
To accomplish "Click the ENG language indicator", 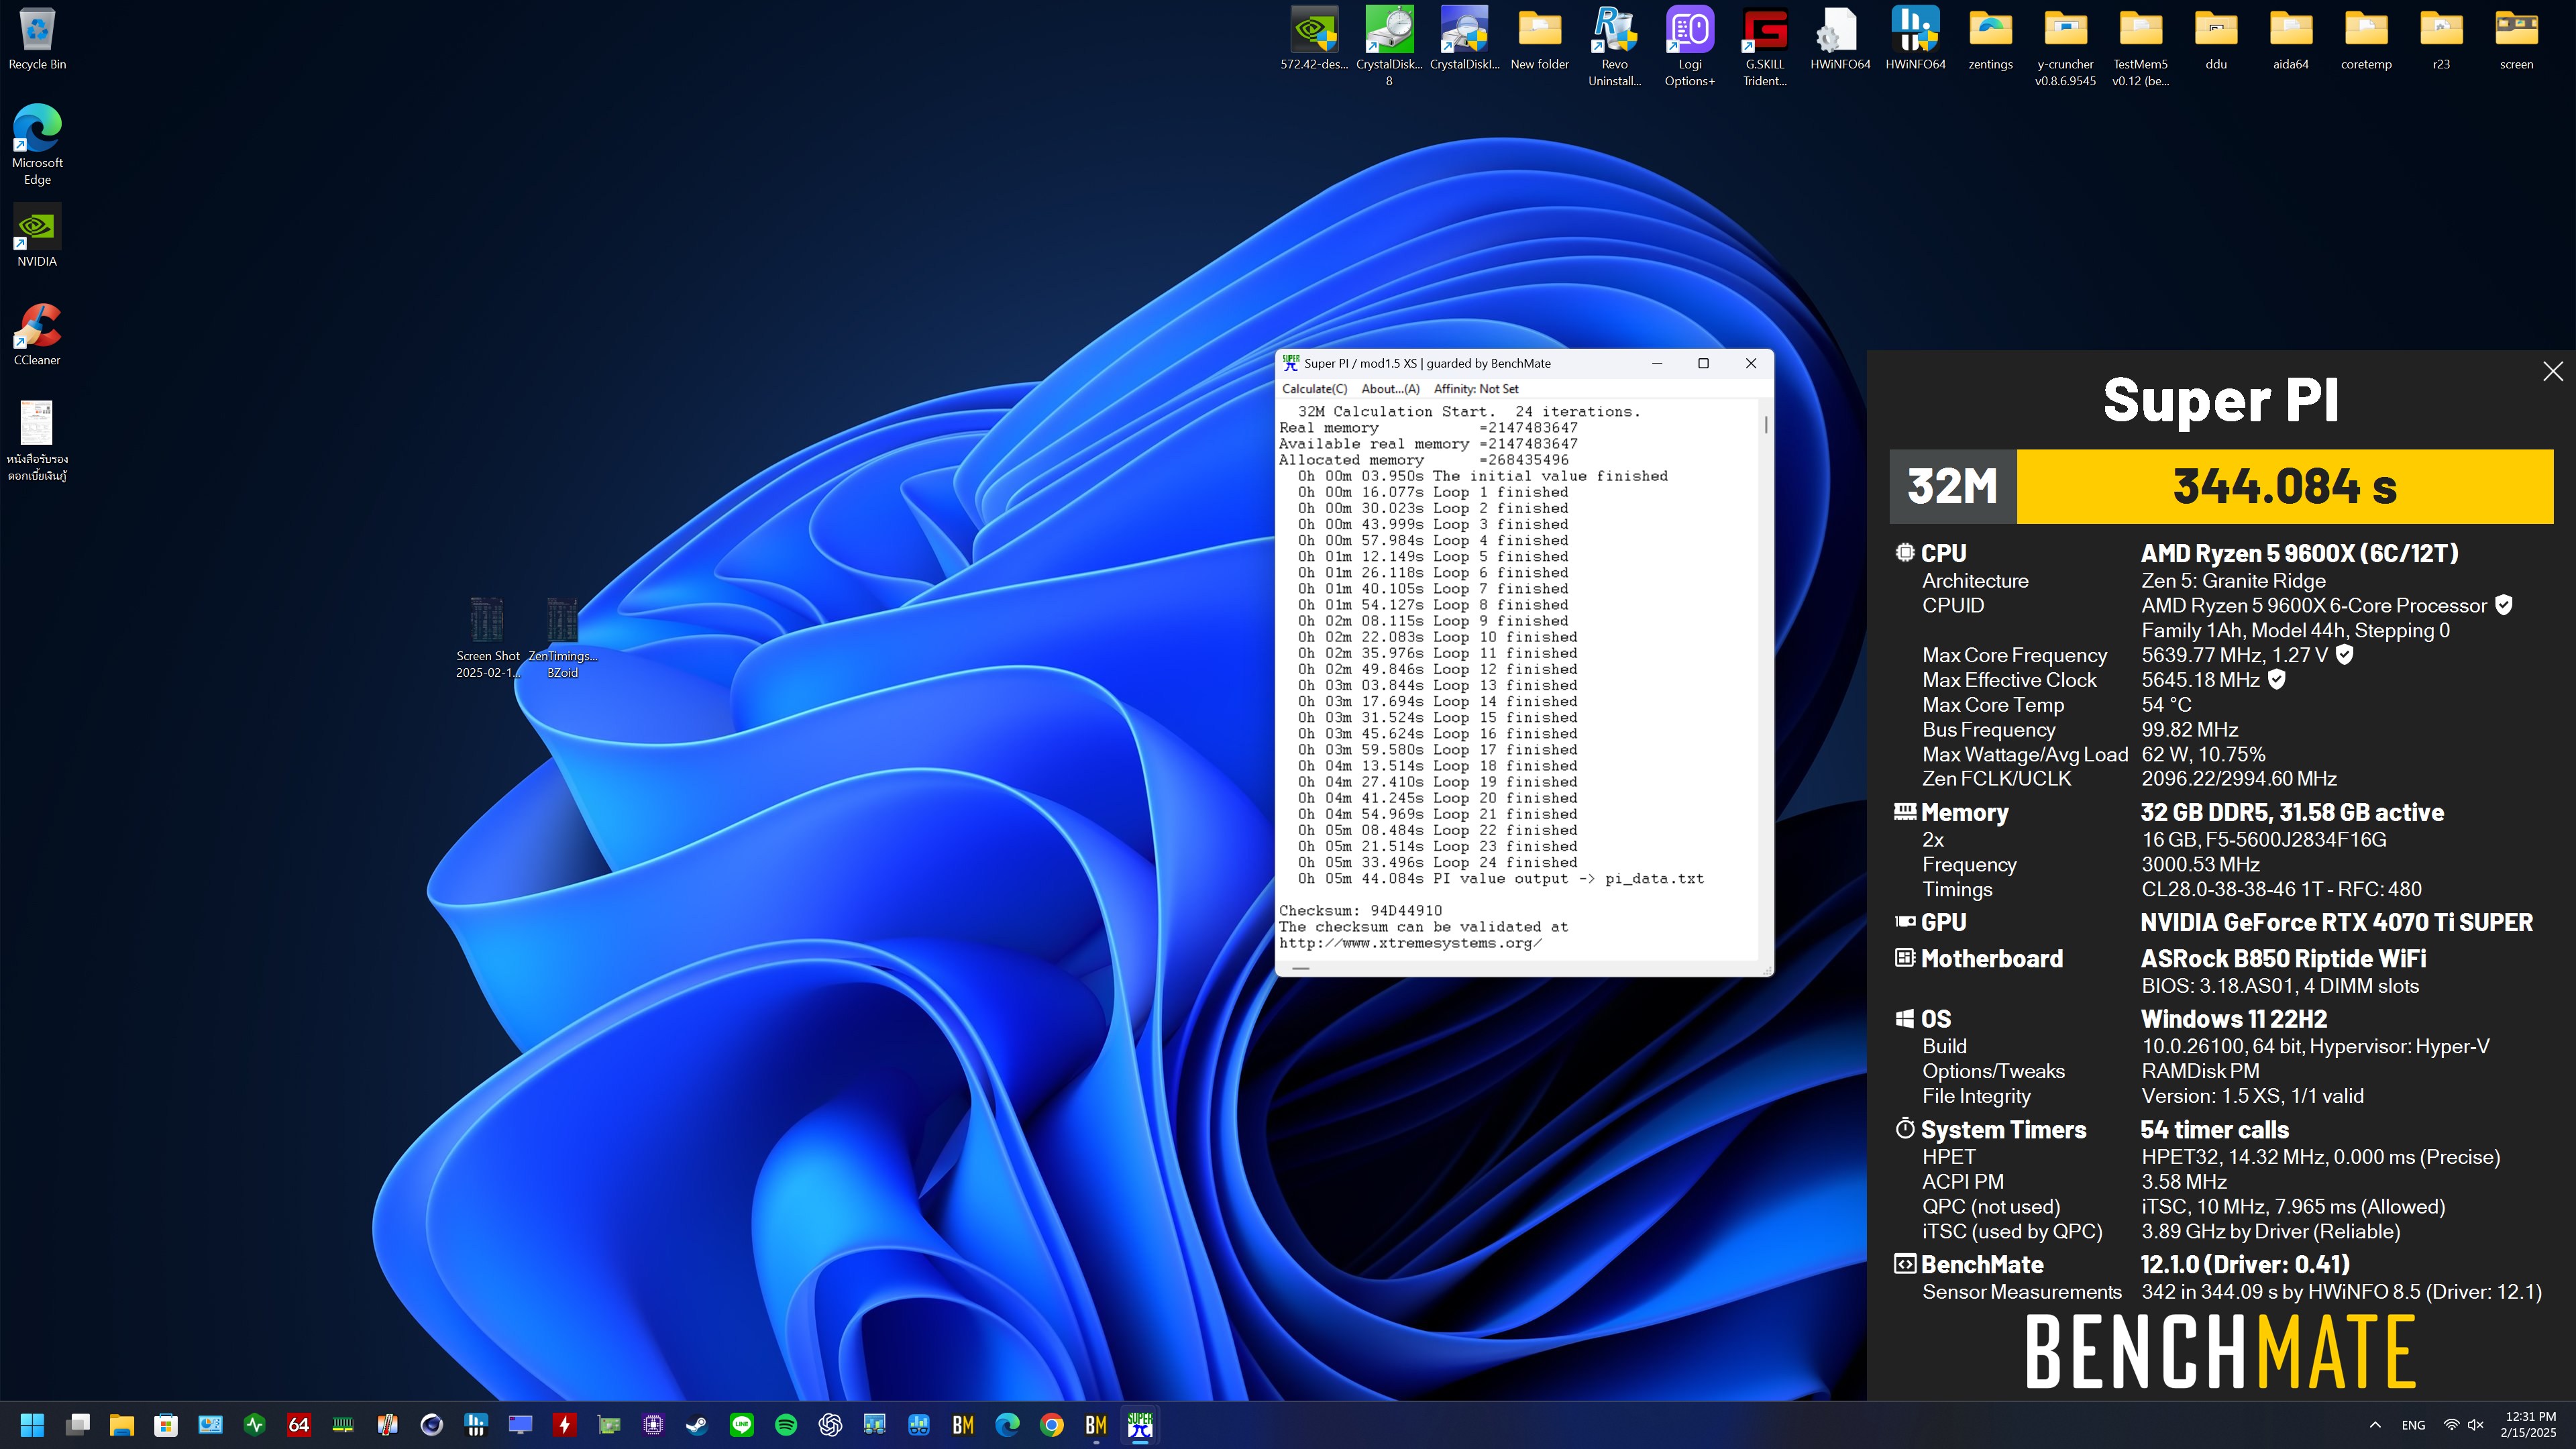I will click(x=2413, y=1425).
